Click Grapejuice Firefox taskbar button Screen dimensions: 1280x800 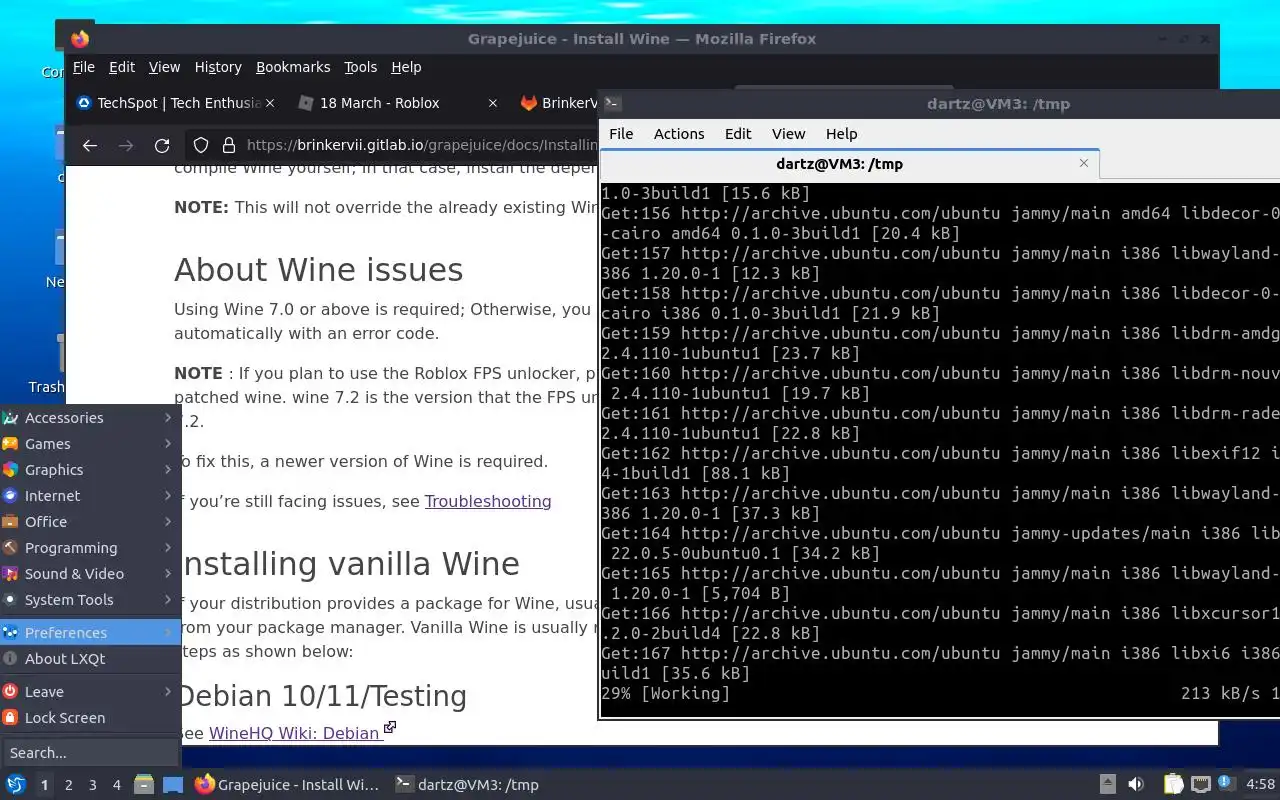pyautogui.click(x=287, y=785)
